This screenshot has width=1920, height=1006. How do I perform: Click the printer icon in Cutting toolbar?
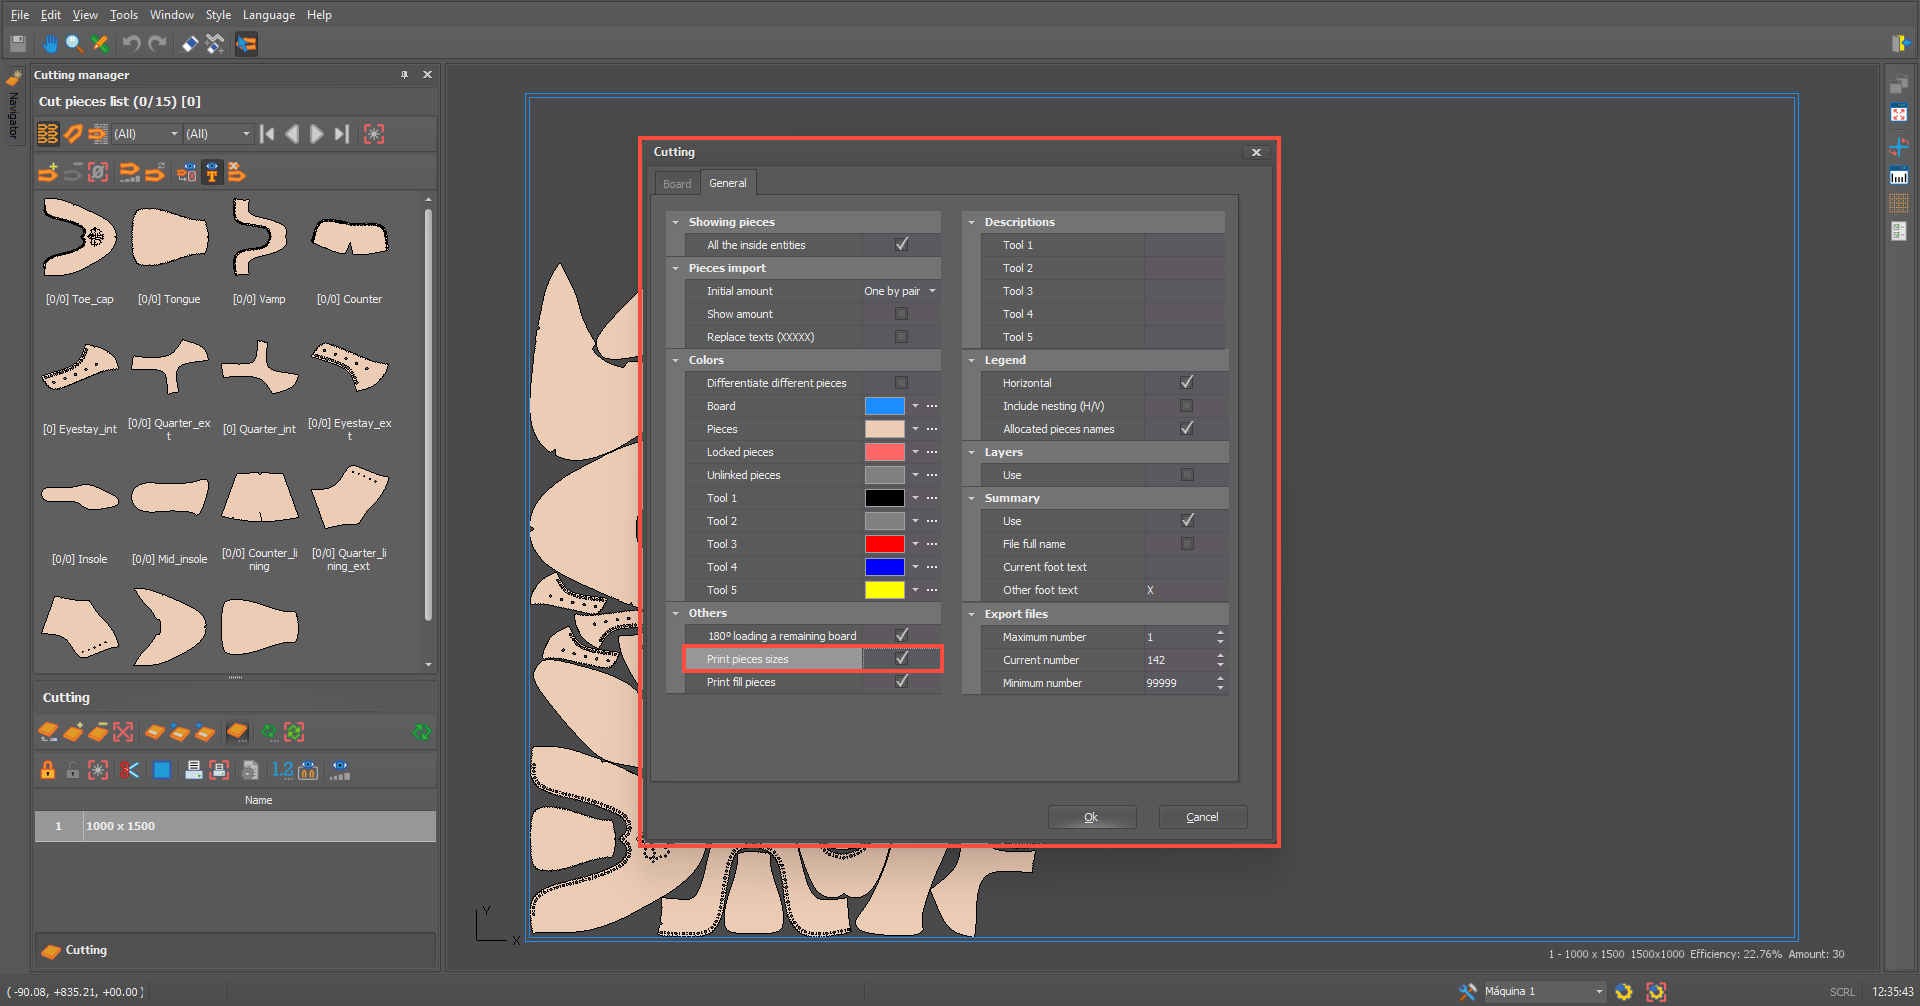pos(193,770)
